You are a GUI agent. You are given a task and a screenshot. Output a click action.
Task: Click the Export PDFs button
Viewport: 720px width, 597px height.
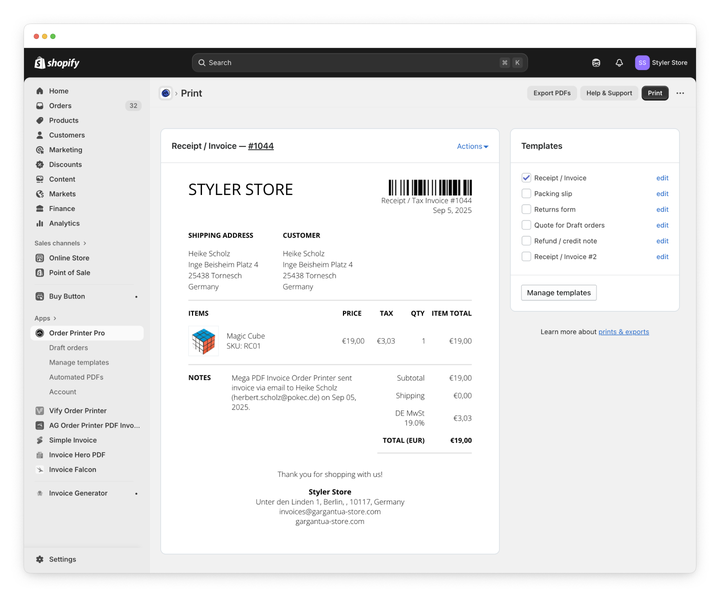point(552,93)
